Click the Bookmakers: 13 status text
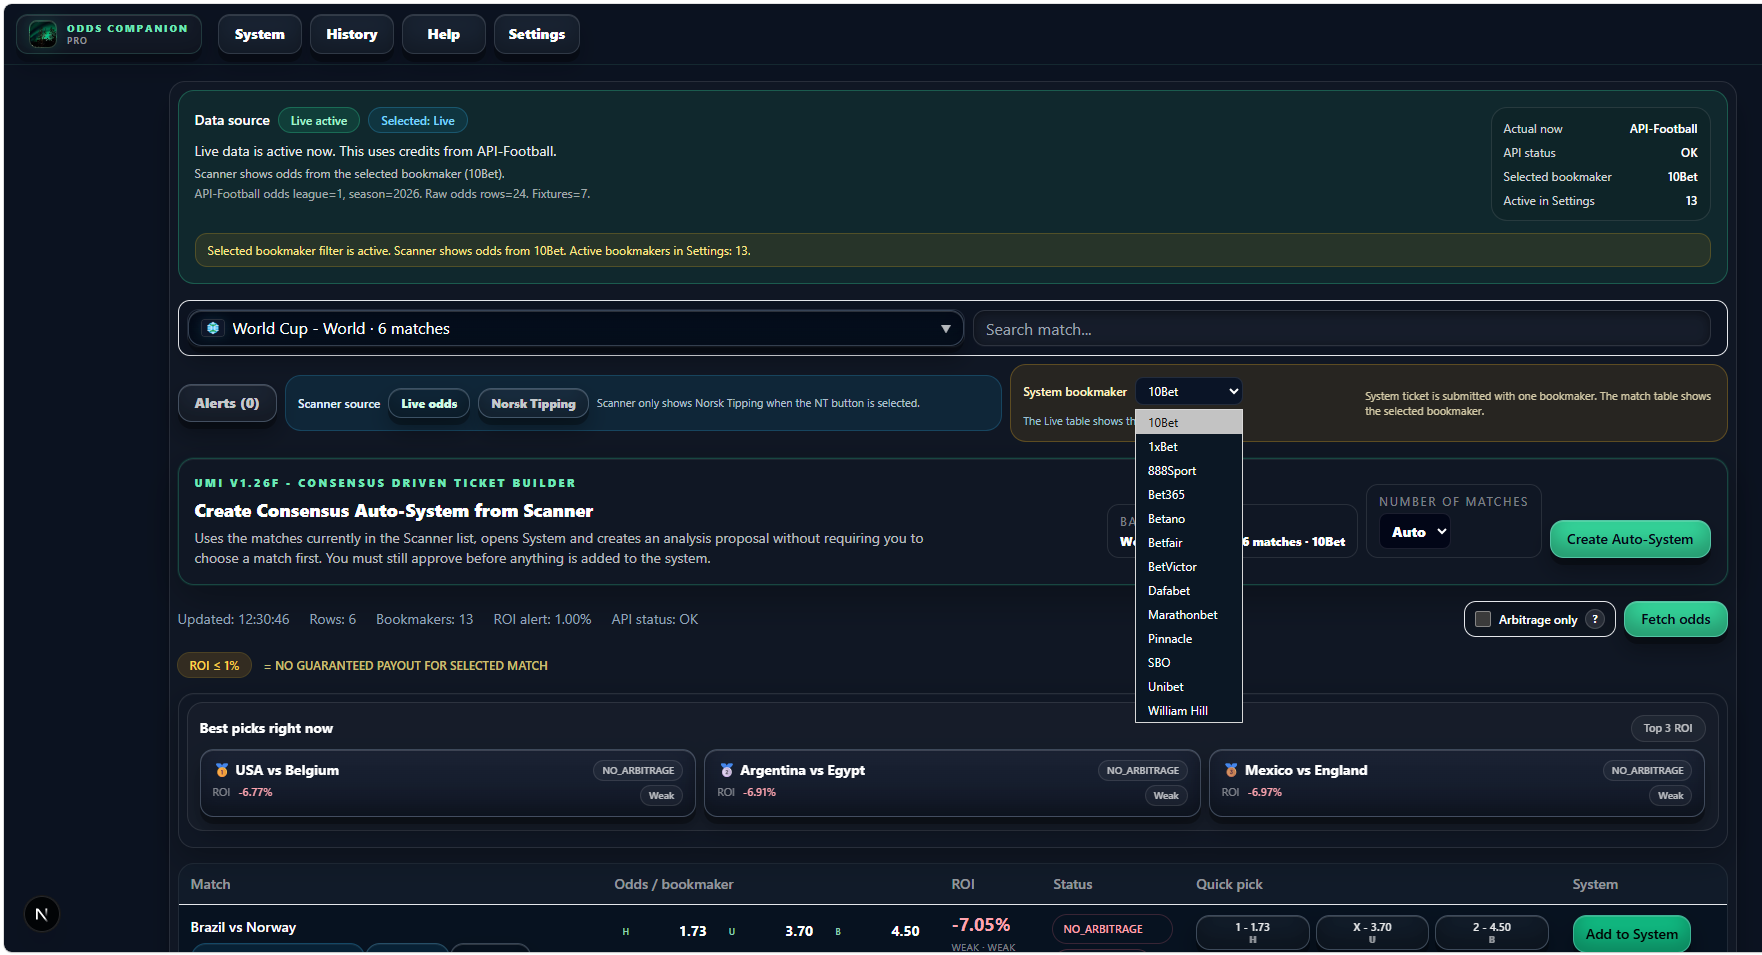 (x=424, y=620)
